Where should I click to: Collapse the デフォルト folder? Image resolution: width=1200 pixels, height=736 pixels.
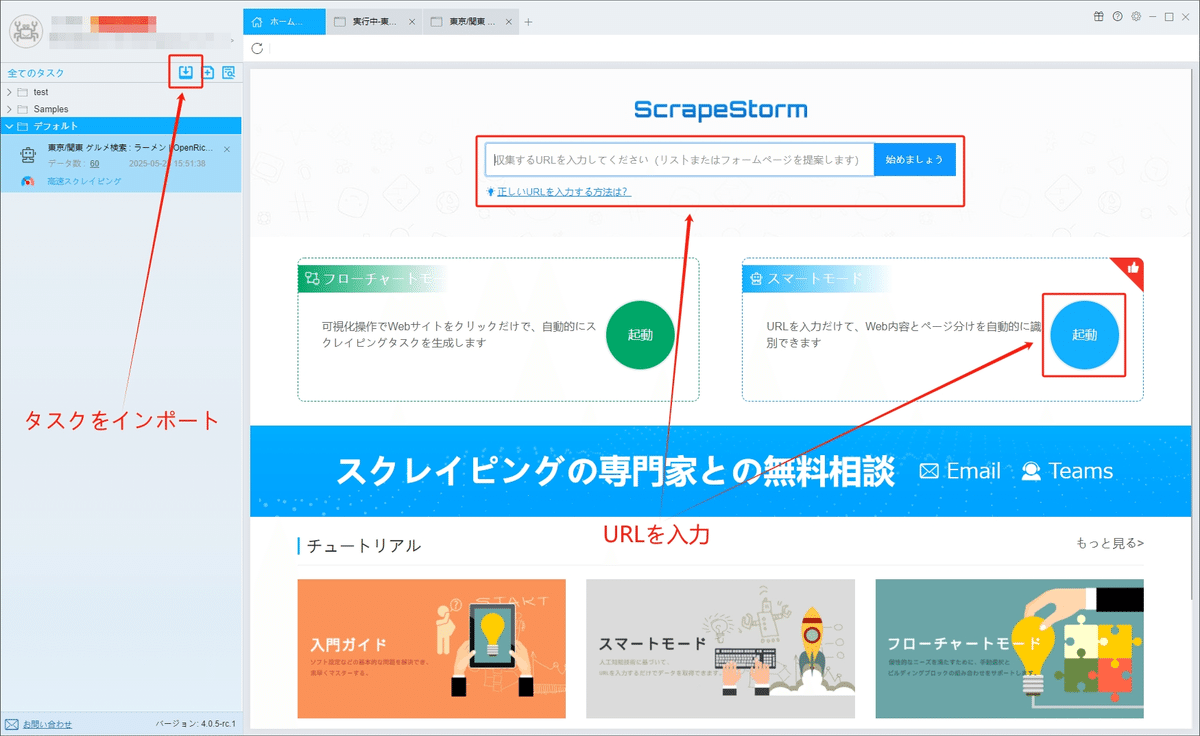pos(9,126)
